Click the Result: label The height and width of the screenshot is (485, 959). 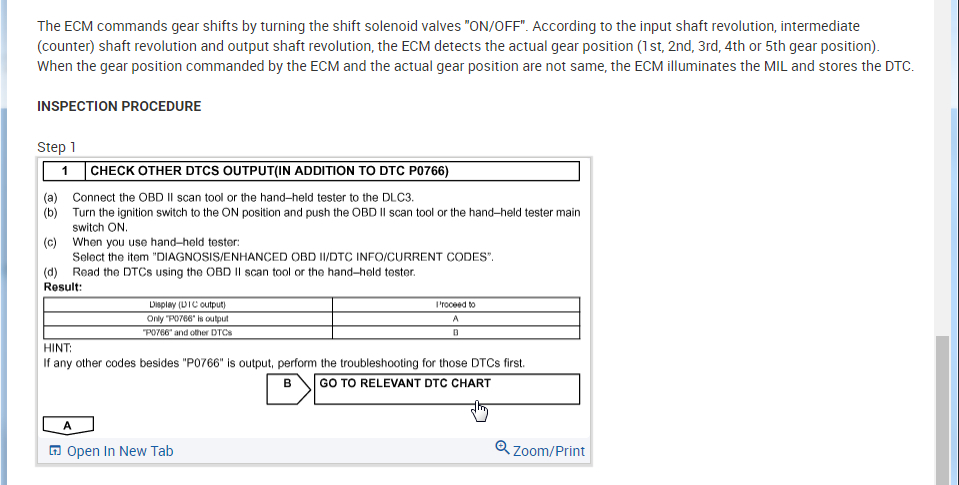(62, 287)
